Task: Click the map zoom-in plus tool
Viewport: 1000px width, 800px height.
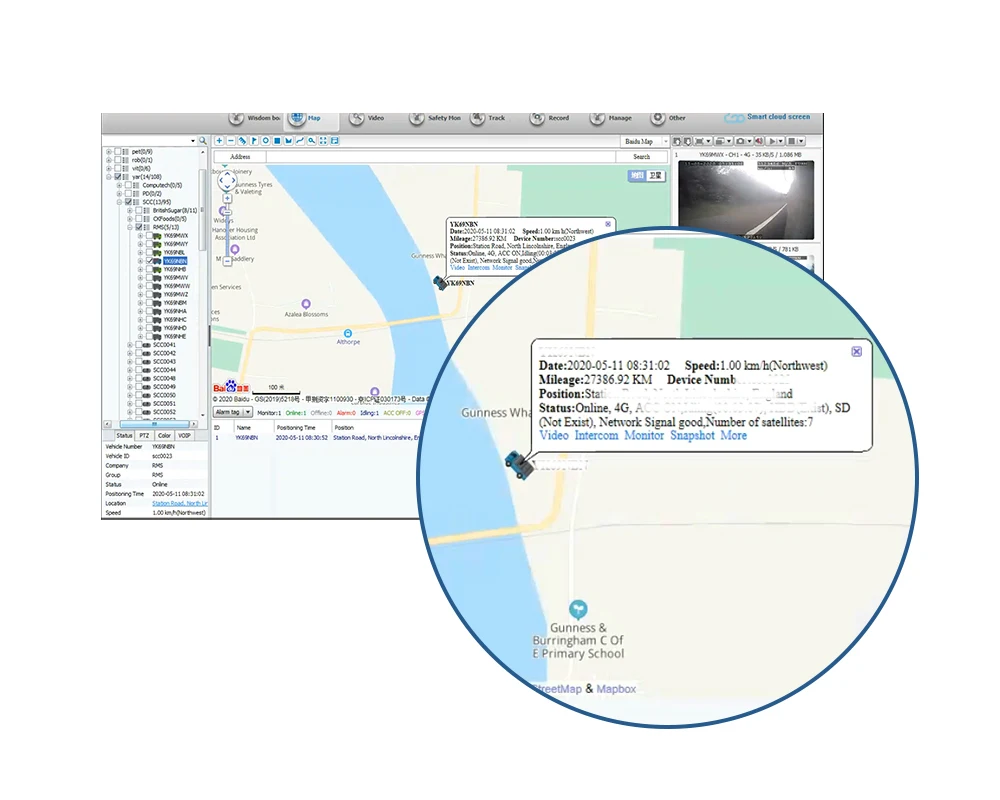Action: click(220, 141)
